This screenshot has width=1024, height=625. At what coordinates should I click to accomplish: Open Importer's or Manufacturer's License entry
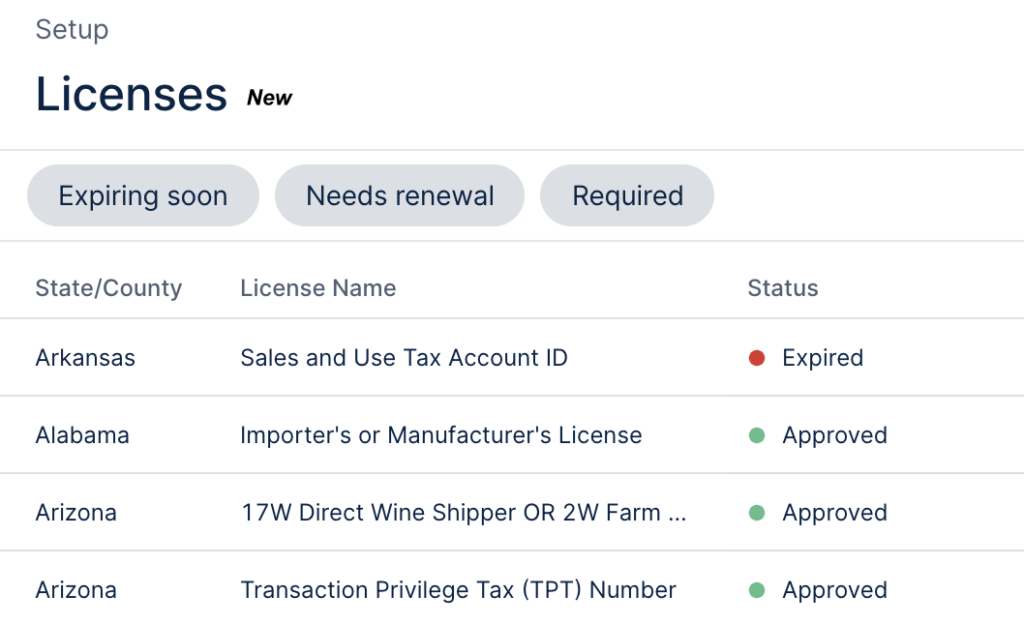click(x=441, y=436)
